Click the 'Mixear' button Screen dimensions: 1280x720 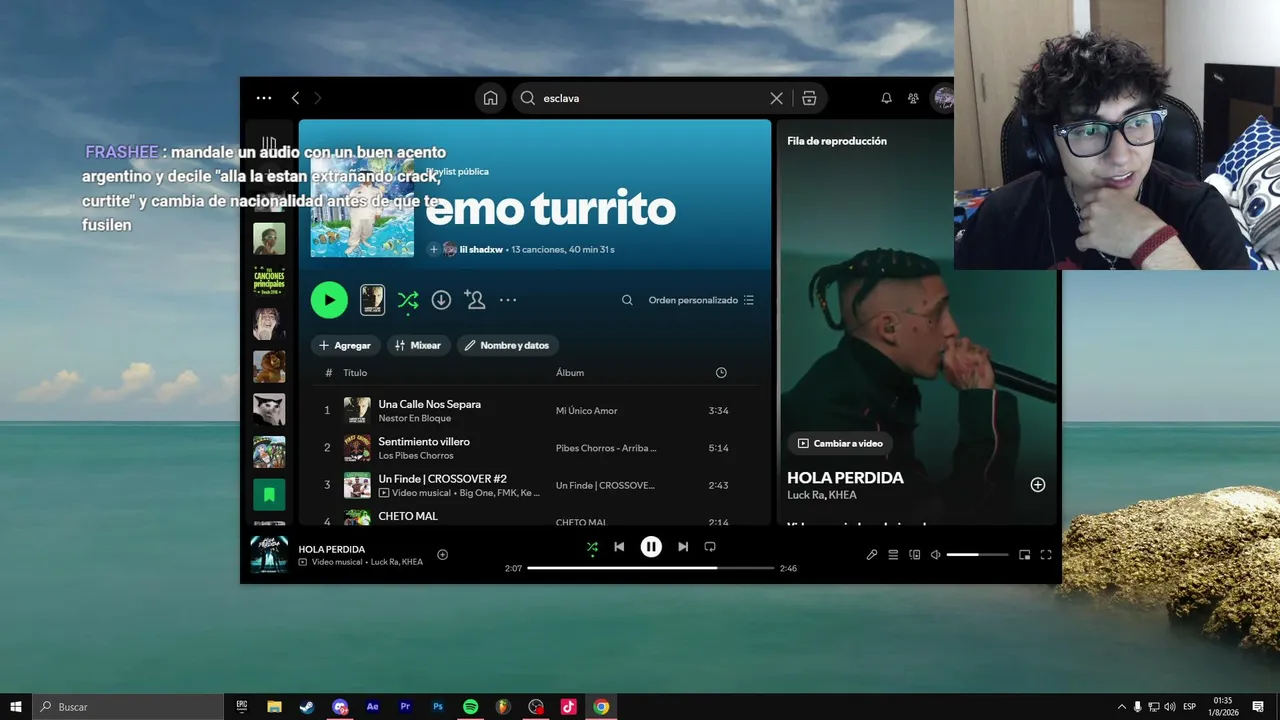pos(418,345)
